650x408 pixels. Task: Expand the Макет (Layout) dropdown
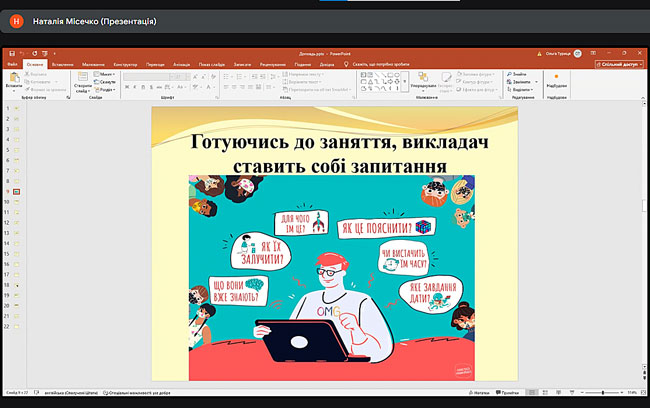pyautogui.click(x=106, y=73)
